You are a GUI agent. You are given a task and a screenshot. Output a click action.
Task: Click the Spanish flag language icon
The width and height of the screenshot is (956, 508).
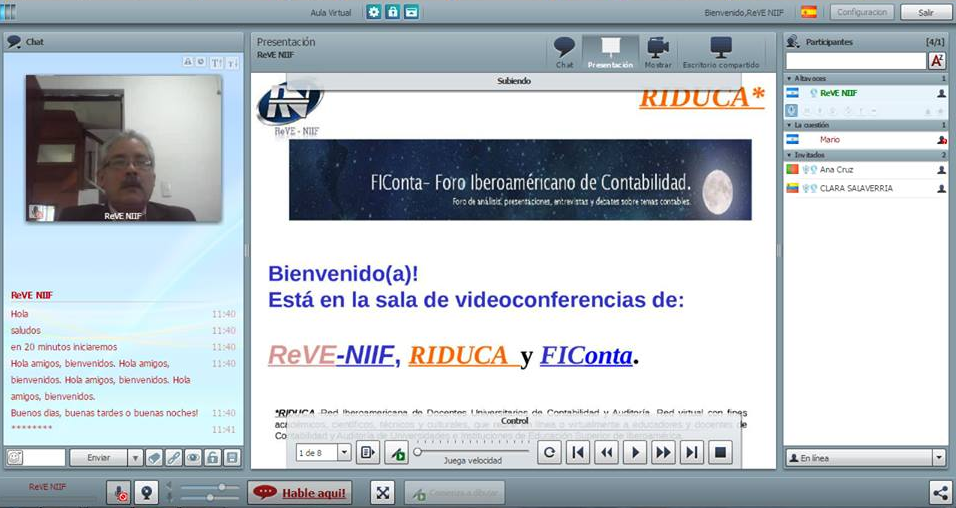(x=809, y=12)
